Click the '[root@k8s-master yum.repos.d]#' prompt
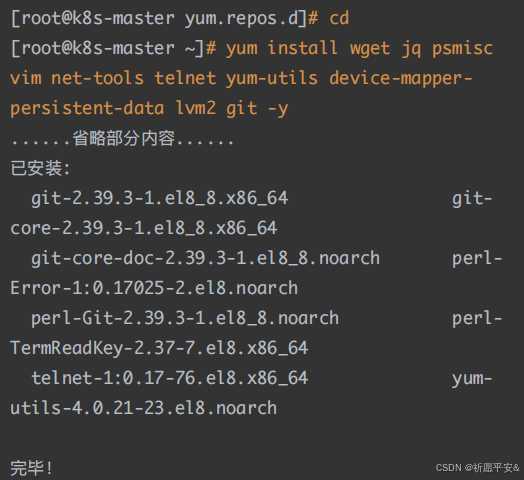The height and width of the screenshot is (480, 524). point(164,18)
